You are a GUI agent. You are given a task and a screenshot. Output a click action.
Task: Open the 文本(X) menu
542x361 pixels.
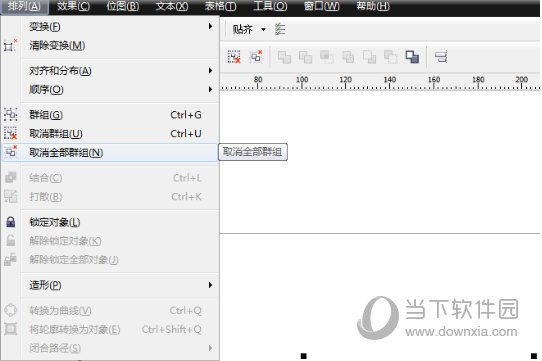click(x=172, y=6)
